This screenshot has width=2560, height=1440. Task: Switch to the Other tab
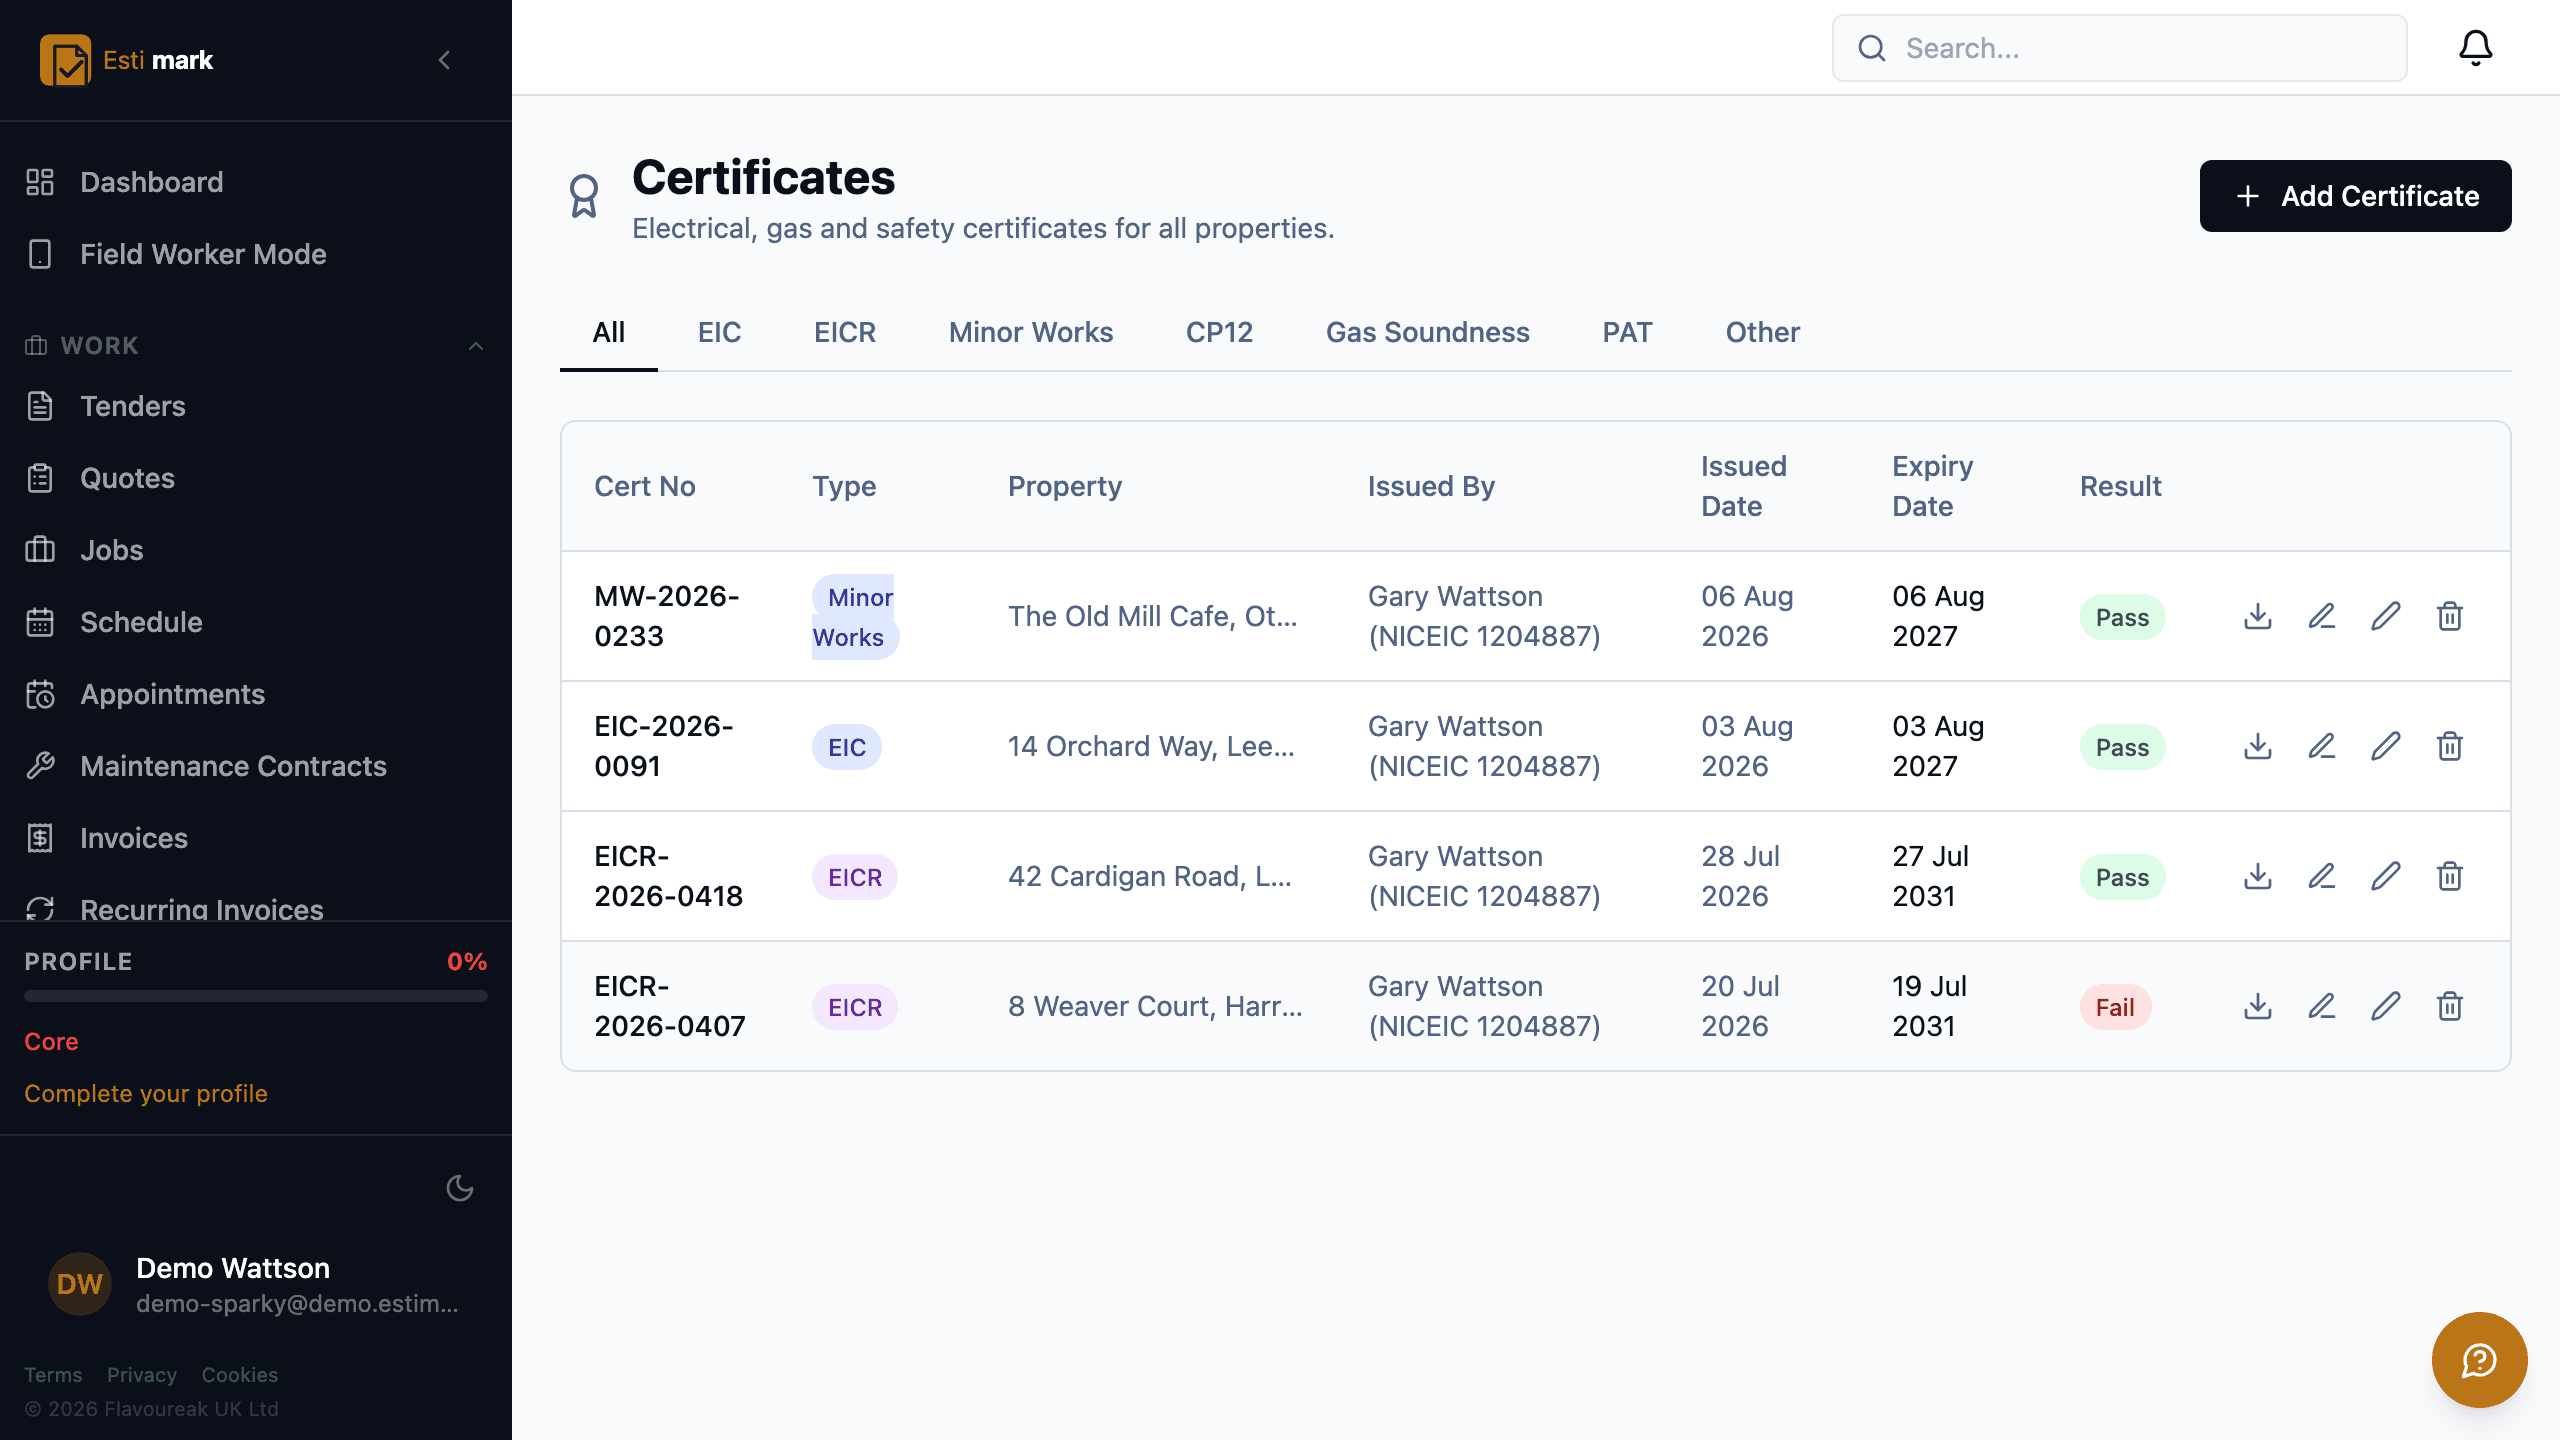(x=1762, y=332)
